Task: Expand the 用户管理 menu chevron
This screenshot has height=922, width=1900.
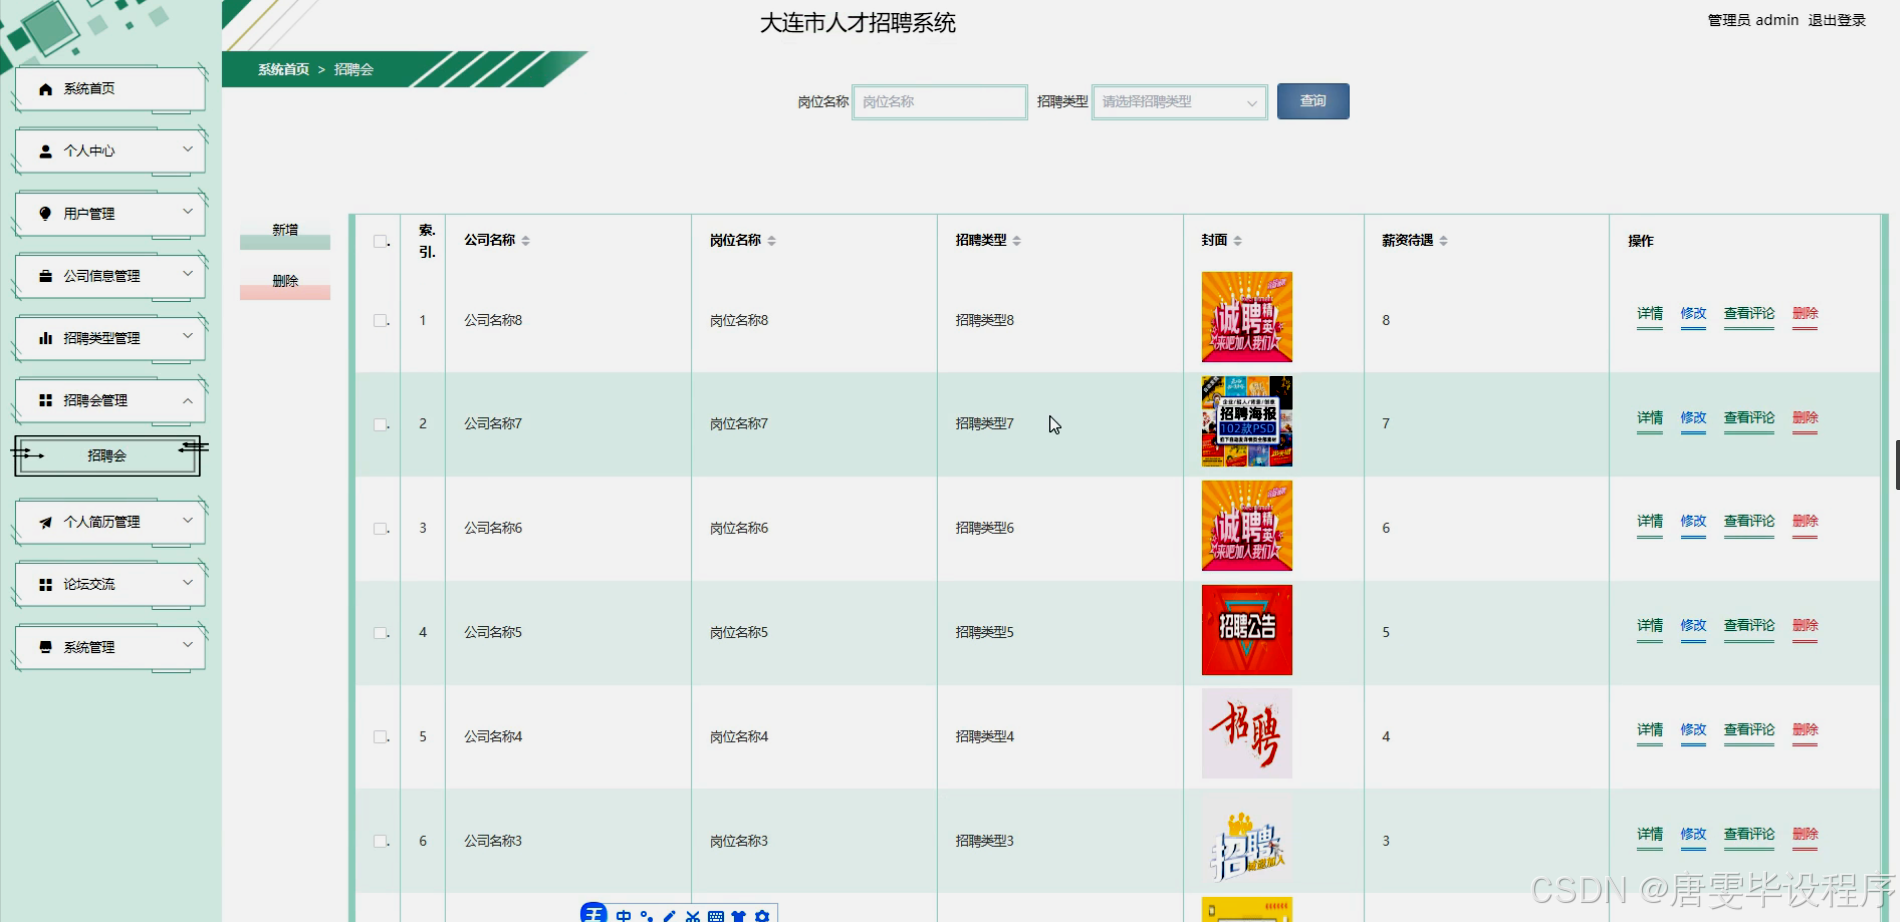Action: pyautogui.click(x=187, y=211)
